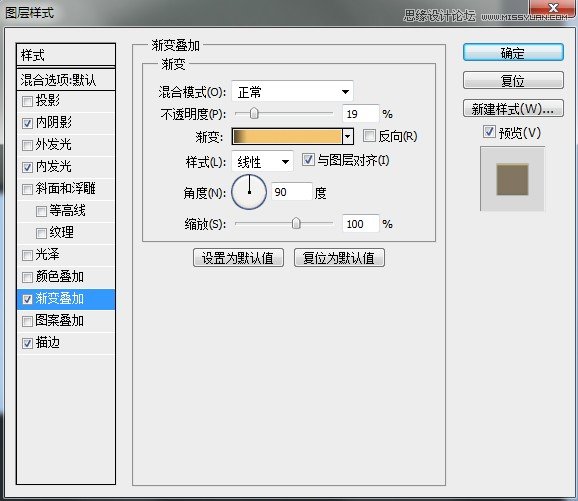
Task: Select the 等高线 list item label
Action: pyautogui.click(x=67, y=211)
